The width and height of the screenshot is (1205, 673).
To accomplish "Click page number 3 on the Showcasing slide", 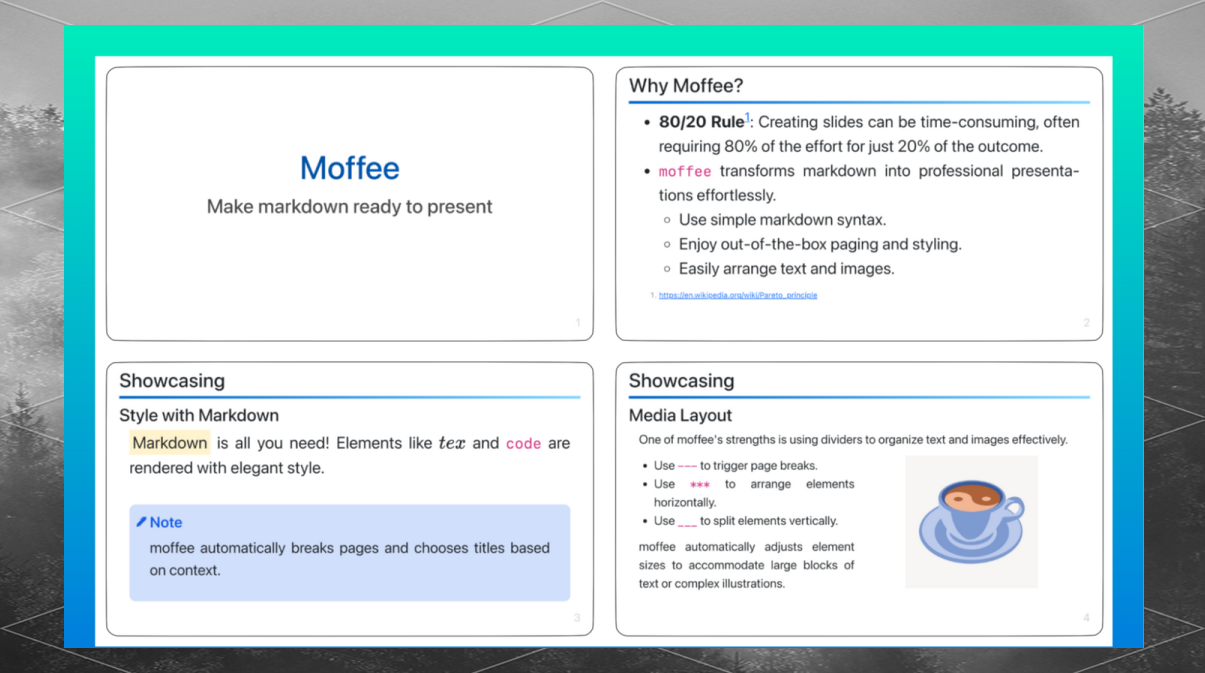I will pyautogui.click(x=577, y=618).
